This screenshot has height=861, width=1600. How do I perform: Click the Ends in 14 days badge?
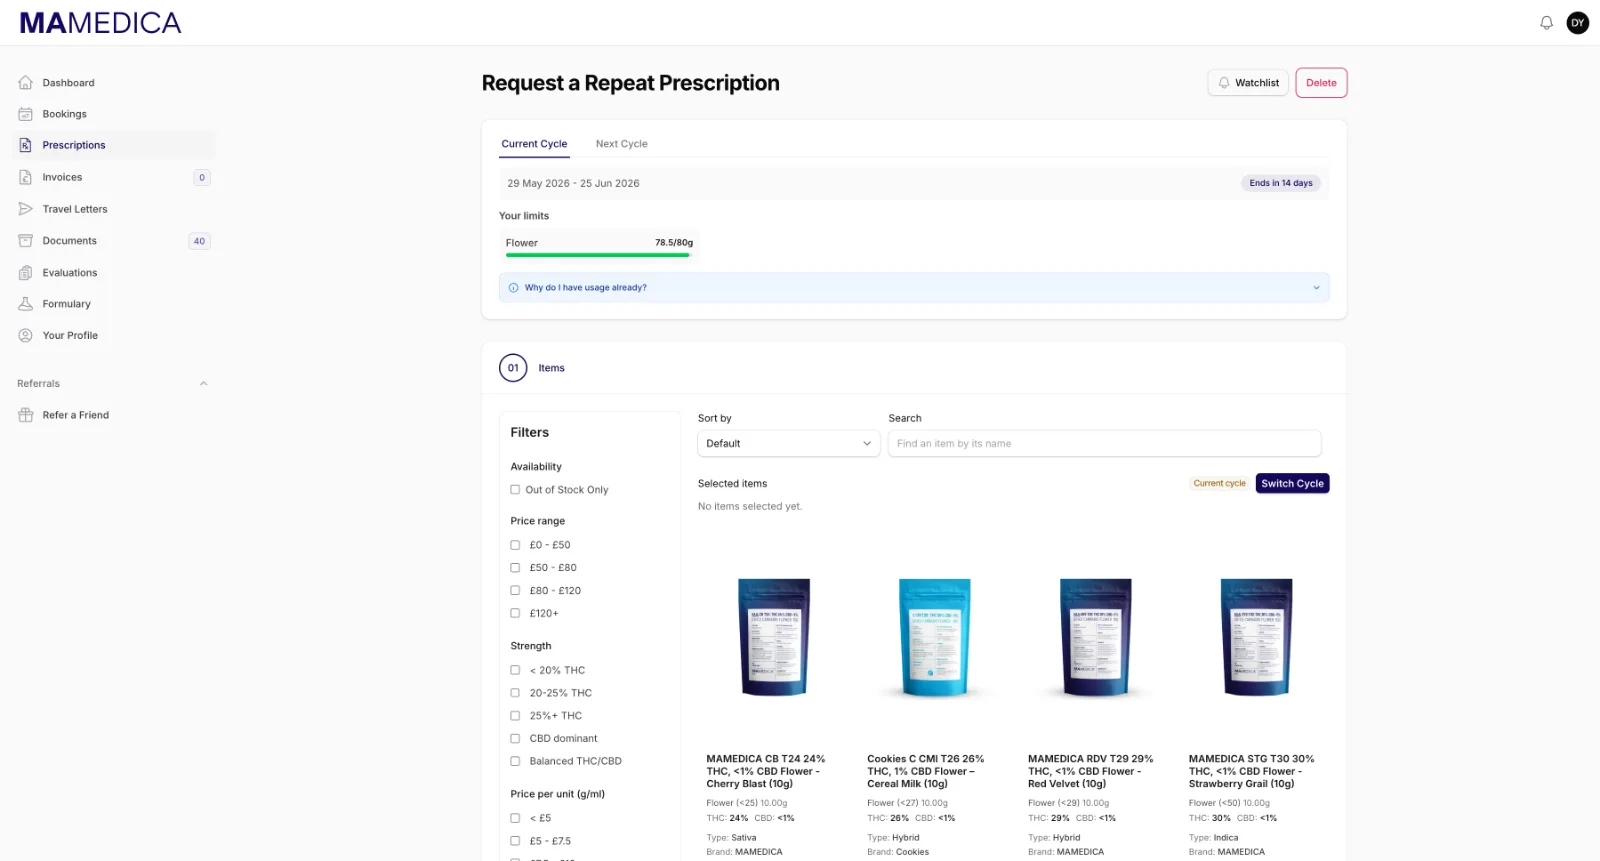pyautogui.click(x=1281, y=183)
